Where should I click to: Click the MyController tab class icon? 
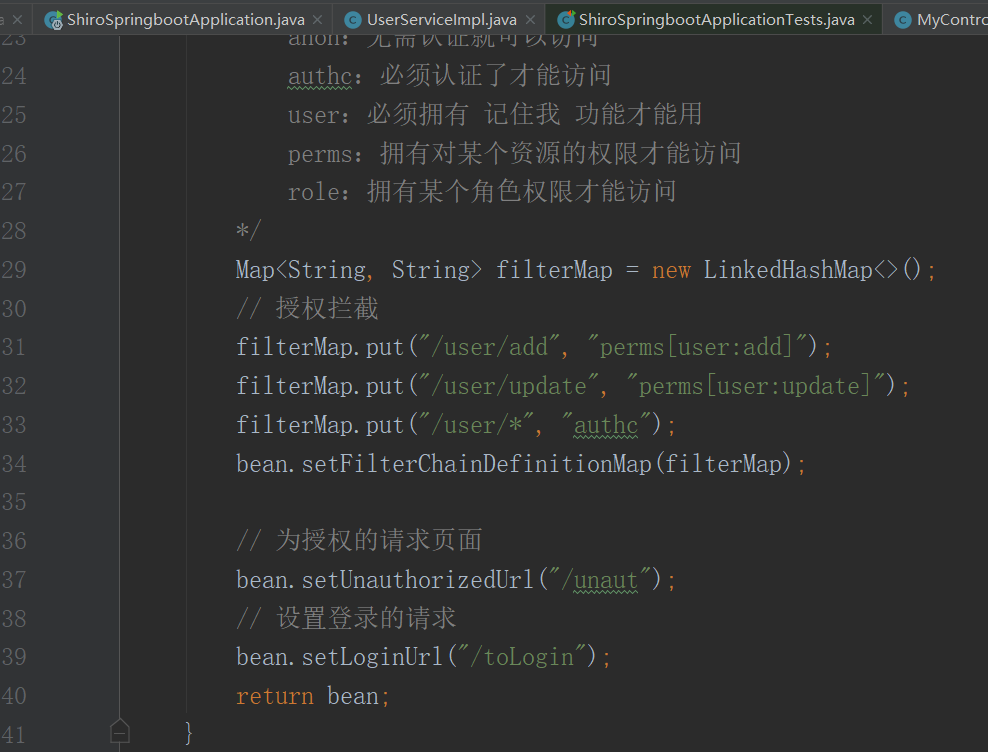click(902, 19)
